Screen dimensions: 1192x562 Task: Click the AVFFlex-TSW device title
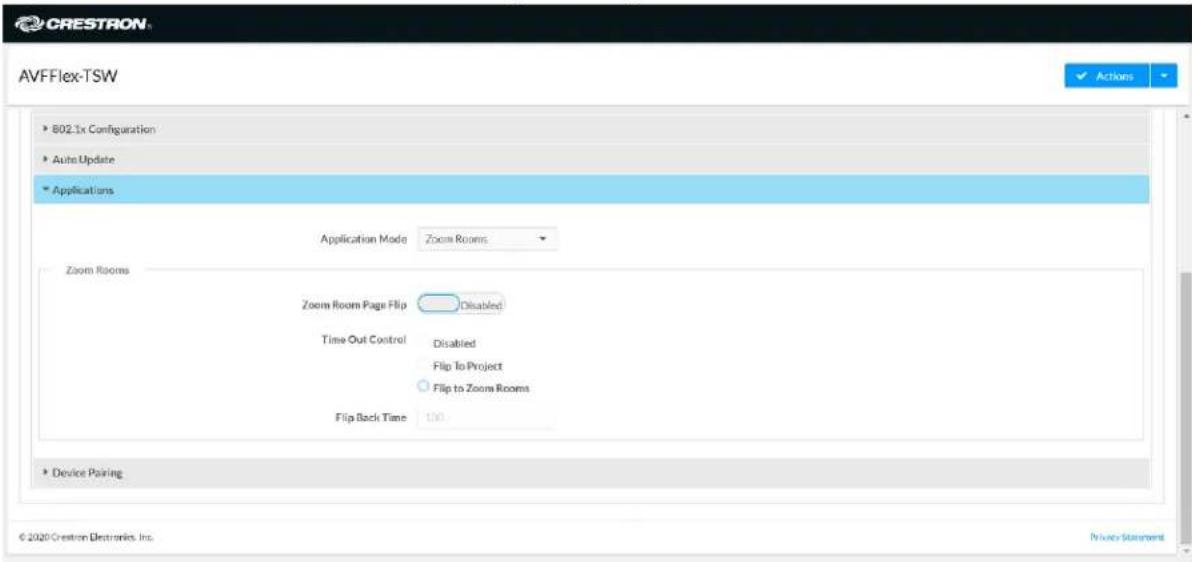click(x=66, y=77)
